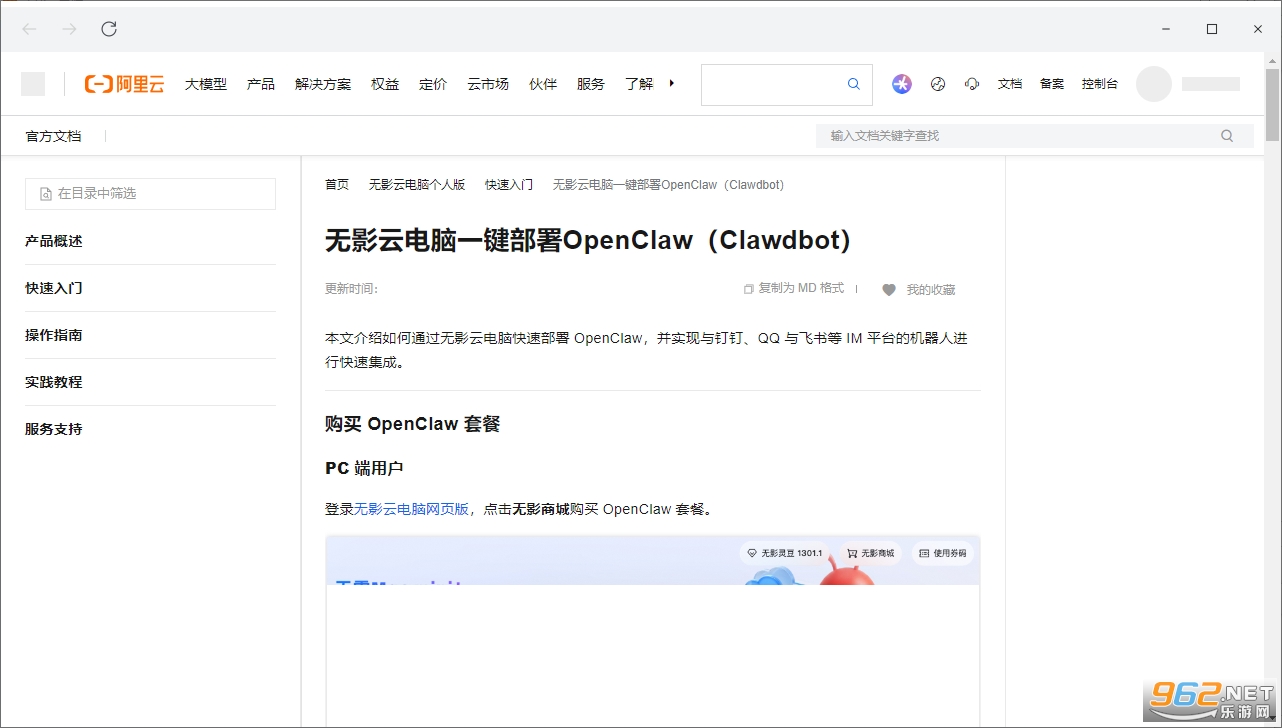Open the 大模型 menu
Screen dimensions: 1282x728
point(206,84)
